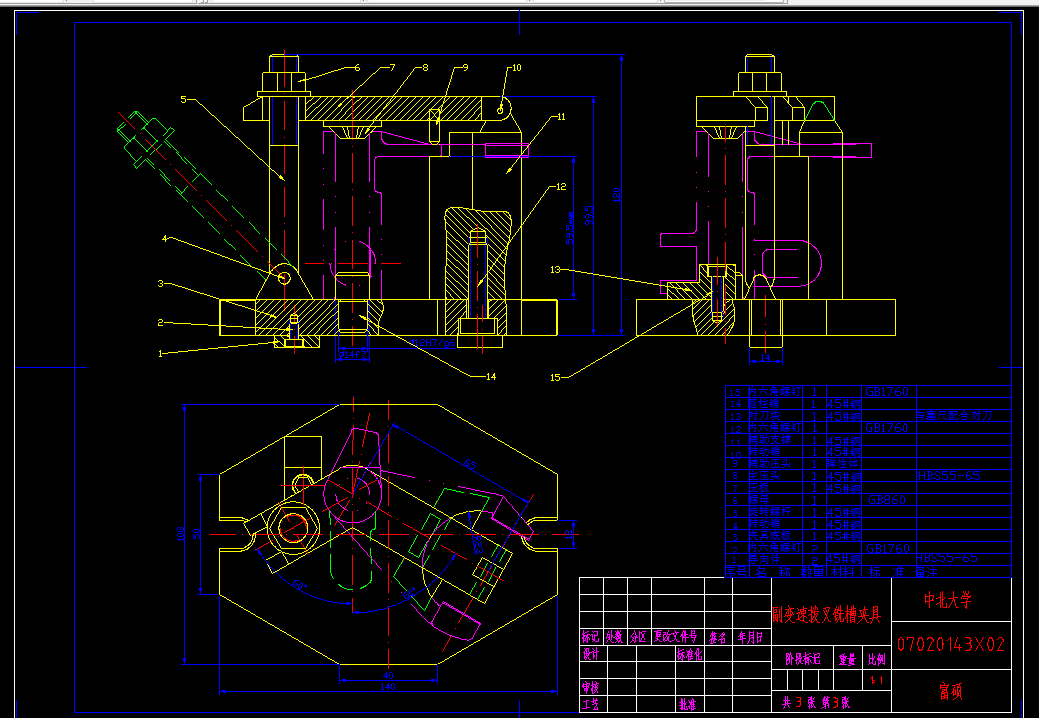Click balloon number 5 in front view
This screenshot has width=1039, height=718.
184,99
